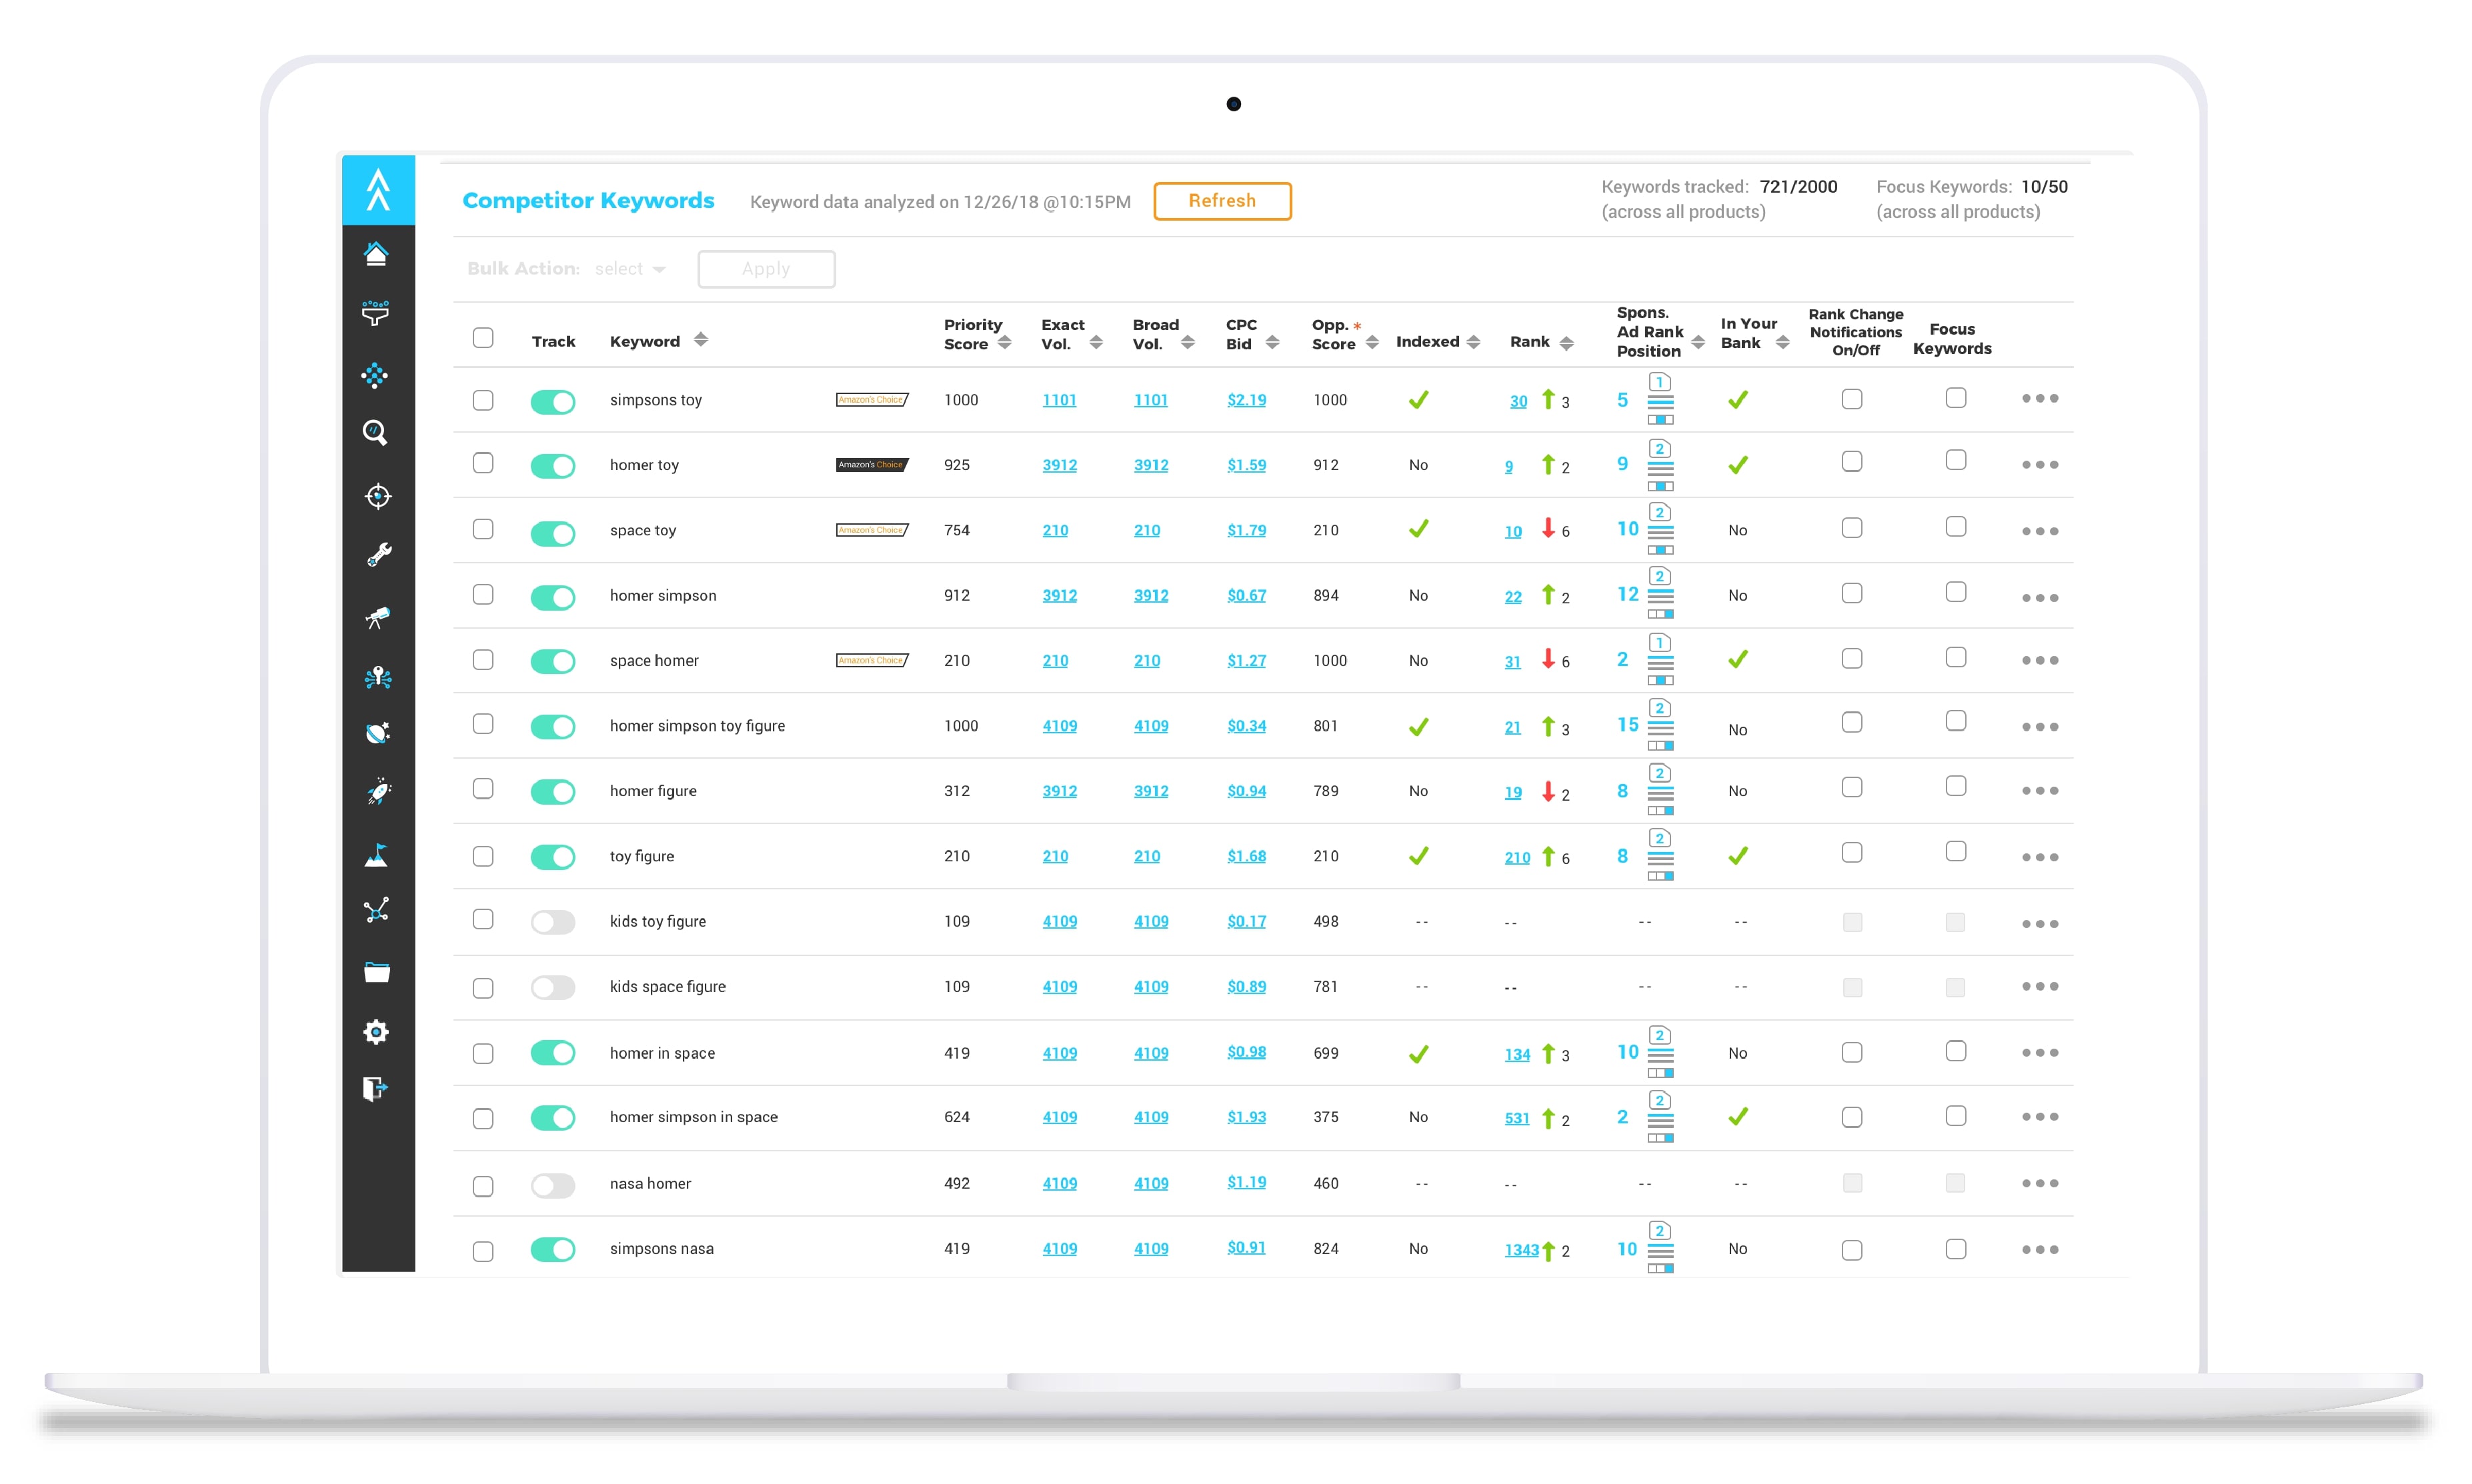
Task: Click the logout door icon
Action: pyautogui.click(x=375, y=1088)
